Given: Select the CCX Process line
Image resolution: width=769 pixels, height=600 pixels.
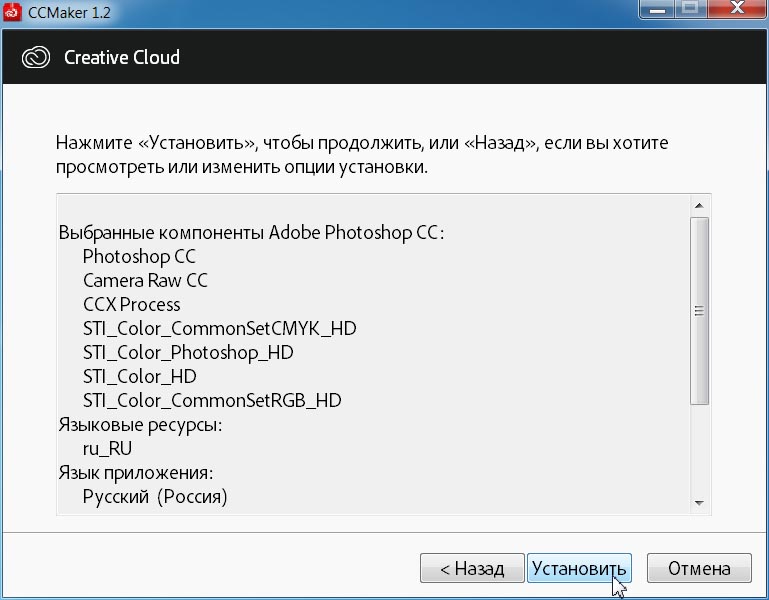Looking at the screenshot, I should (x=131, y=304).
